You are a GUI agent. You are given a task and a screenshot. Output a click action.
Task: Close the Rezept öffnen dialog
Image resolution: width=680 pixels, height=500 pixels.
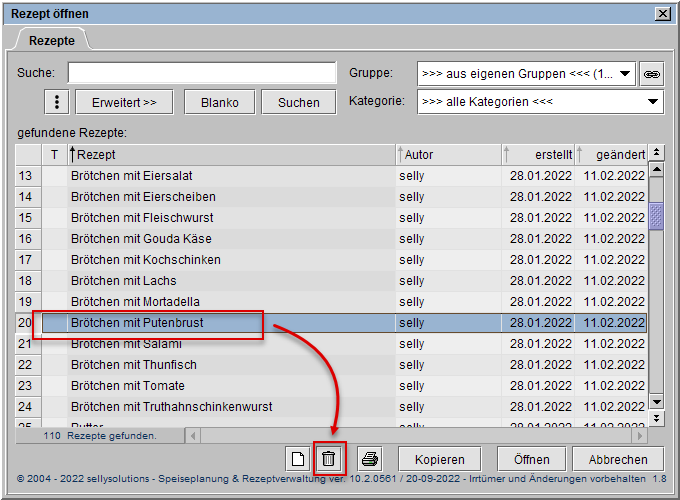pyautogui.click(x=662, y=12)
